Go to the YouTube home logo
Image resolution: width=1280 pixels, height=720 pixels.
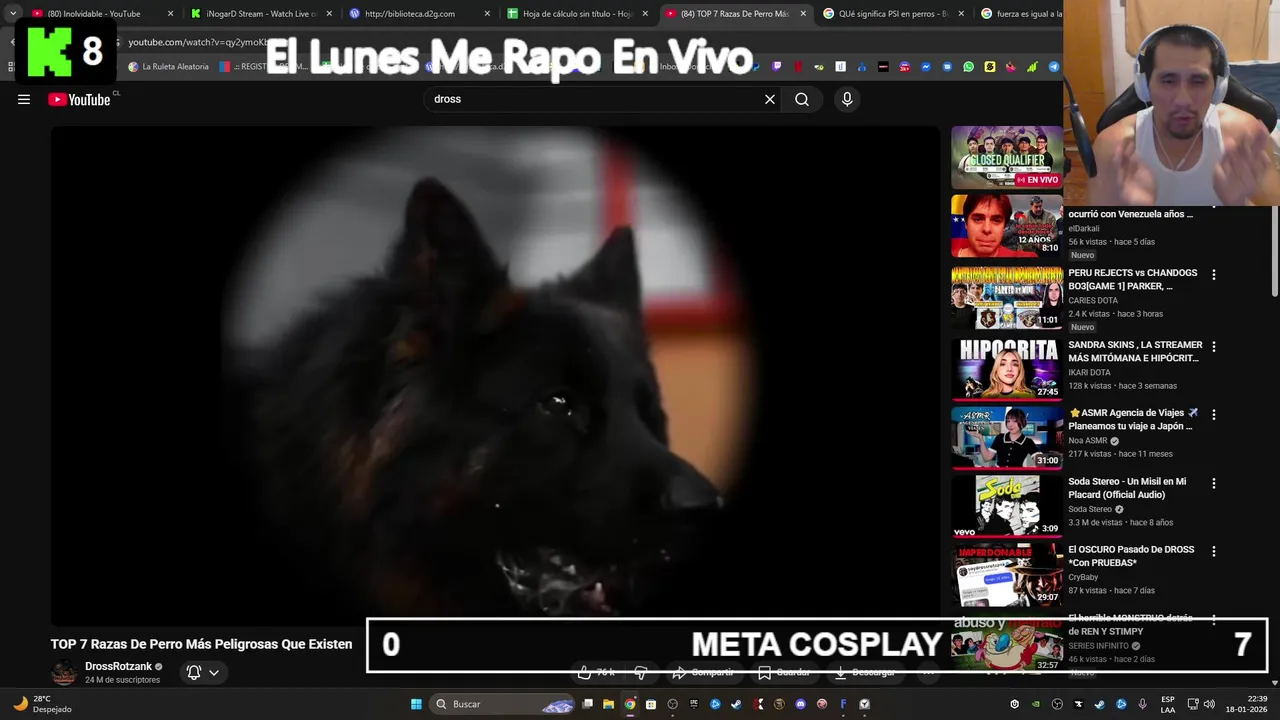pyautogui.click(x=79, y=99)
